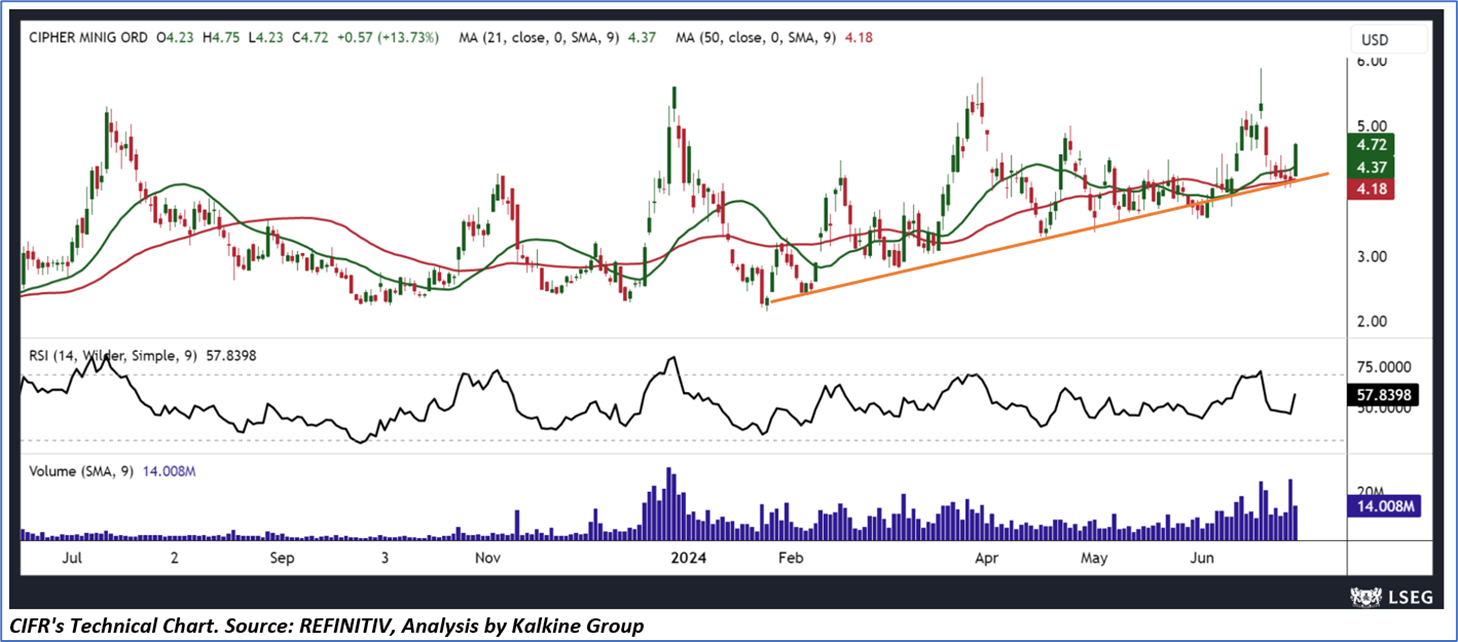Click the Sep label on time axis
1458x642 pixels.
tap(281, 556)
